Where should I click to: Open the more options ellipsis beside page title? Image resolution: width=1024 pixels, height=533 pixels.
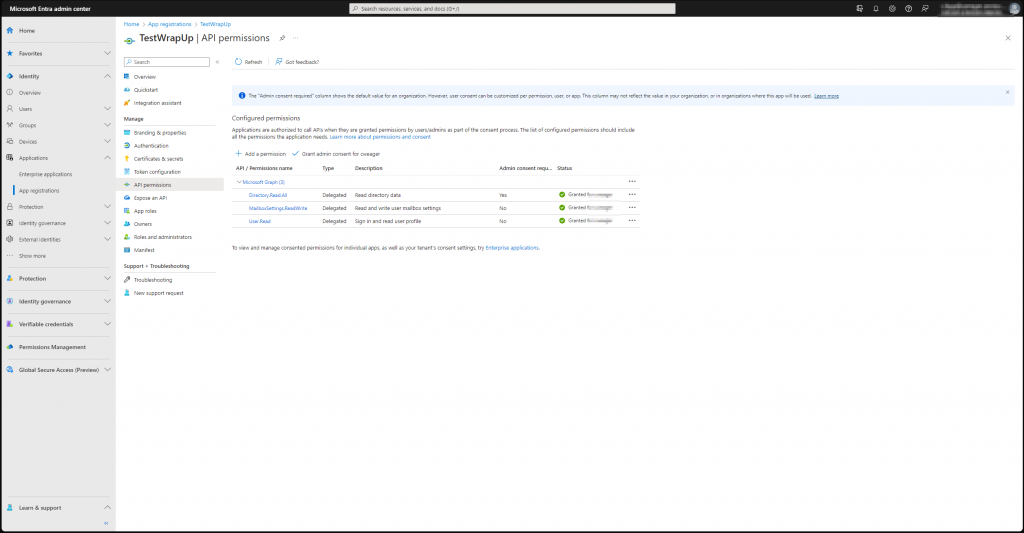click(x=295, y=38)
